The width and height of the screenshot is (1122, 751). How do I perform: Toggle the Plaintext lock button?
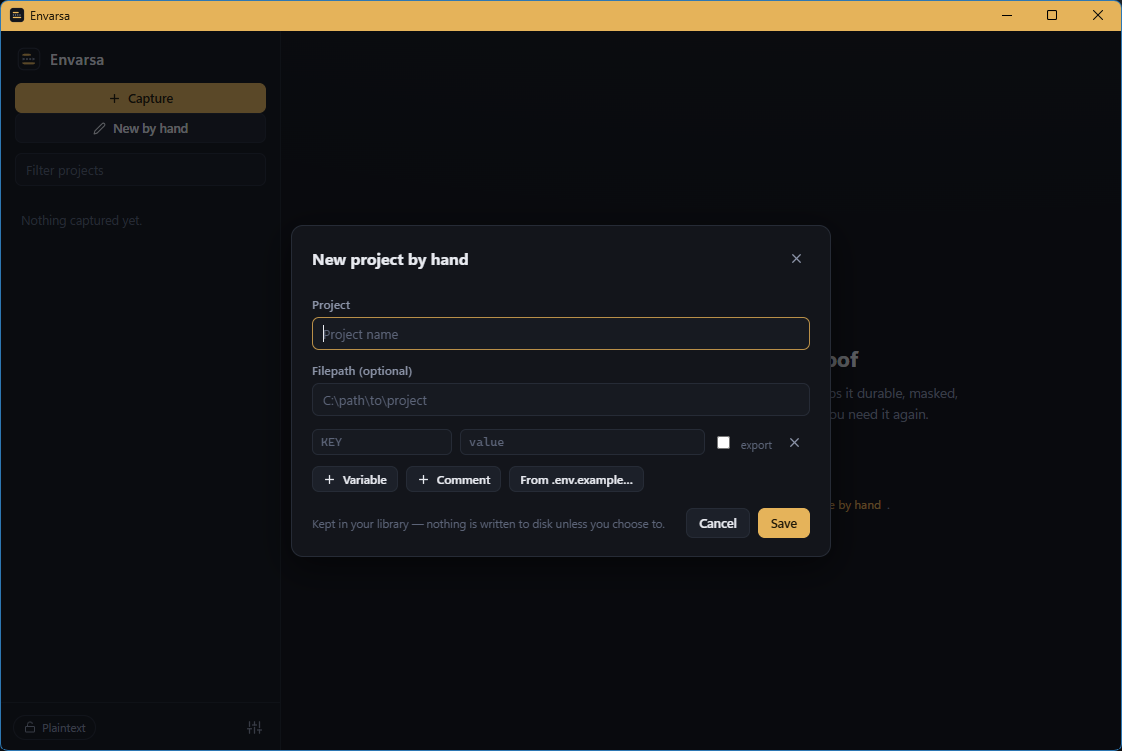pyautogui.click(x=54, y=727)
